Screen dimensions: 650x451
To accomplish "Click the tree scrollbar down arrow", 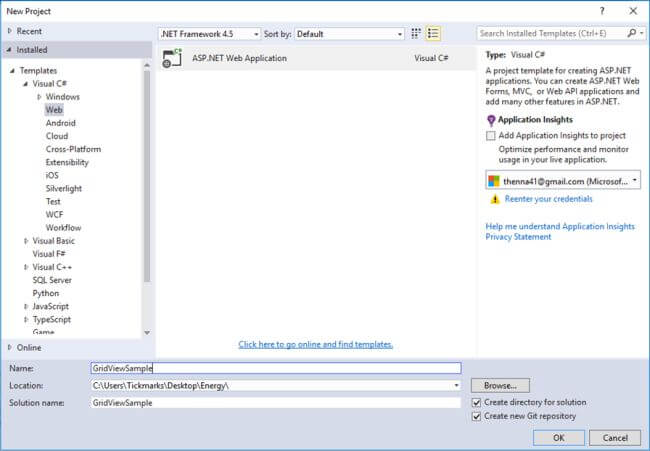I will point(147,332).
